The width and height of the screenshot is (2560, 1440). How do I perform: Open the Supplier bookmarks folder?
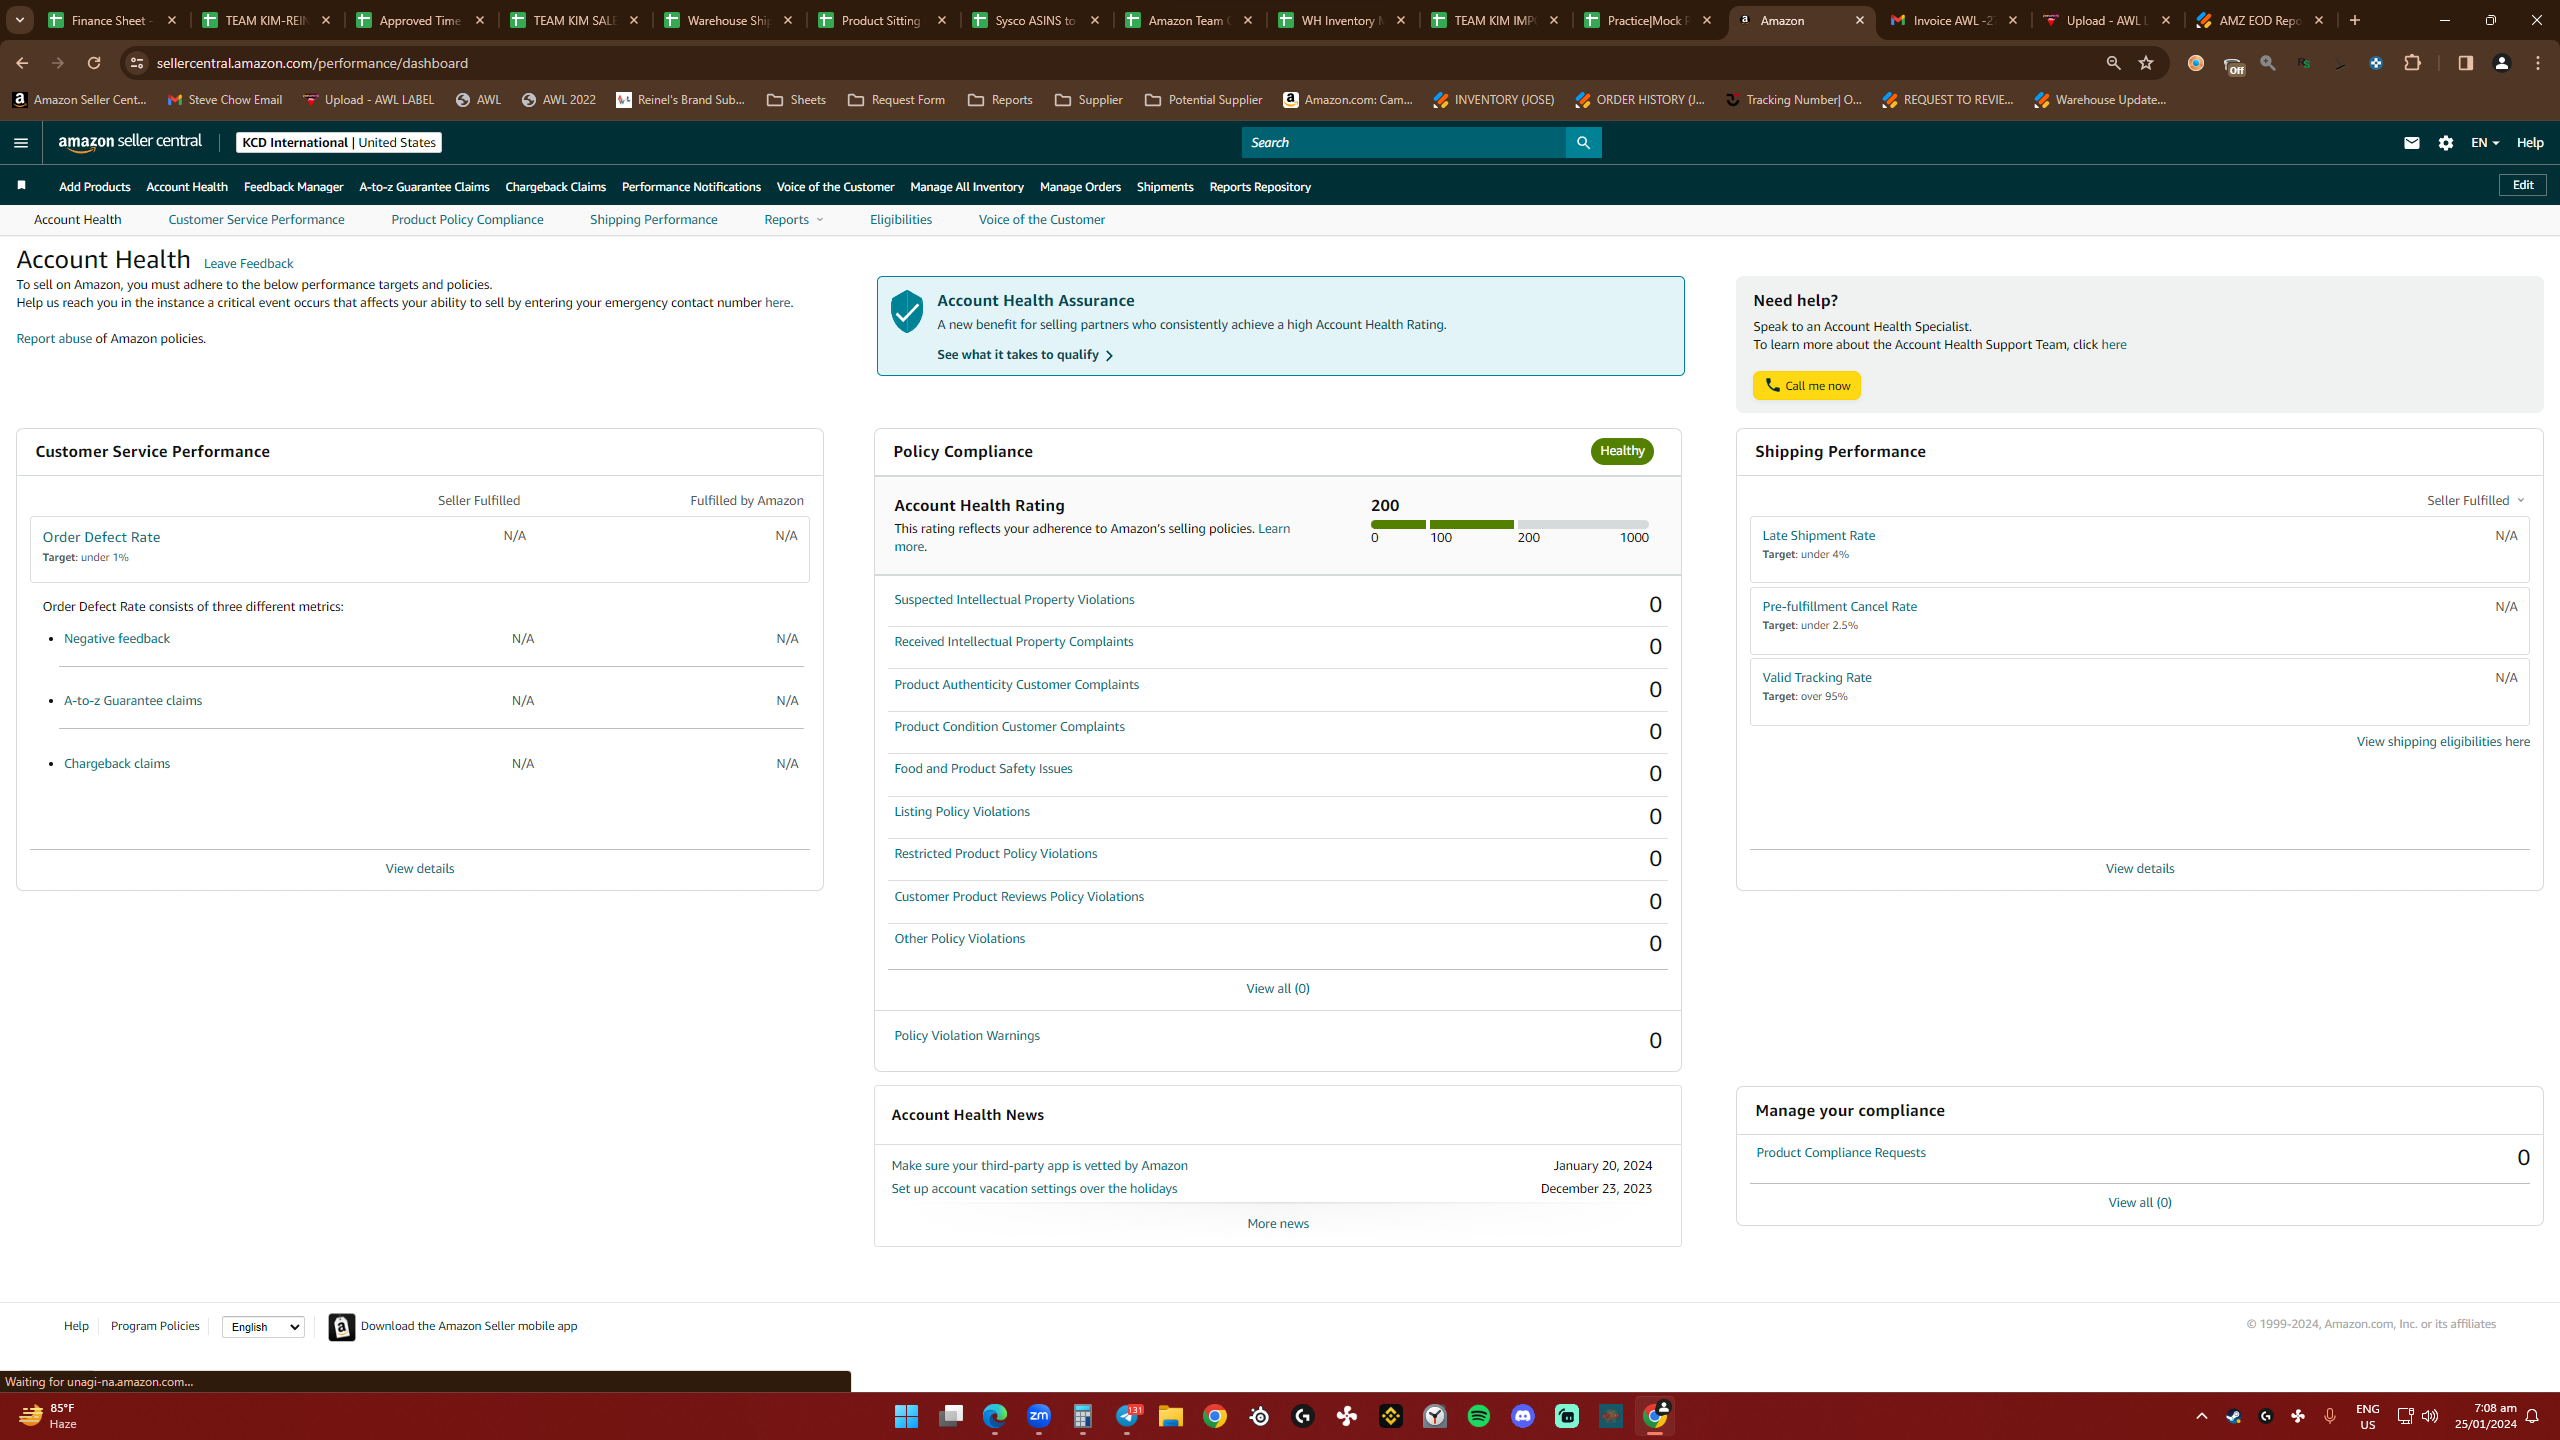pyautogui.click(x=1089, y=100)
